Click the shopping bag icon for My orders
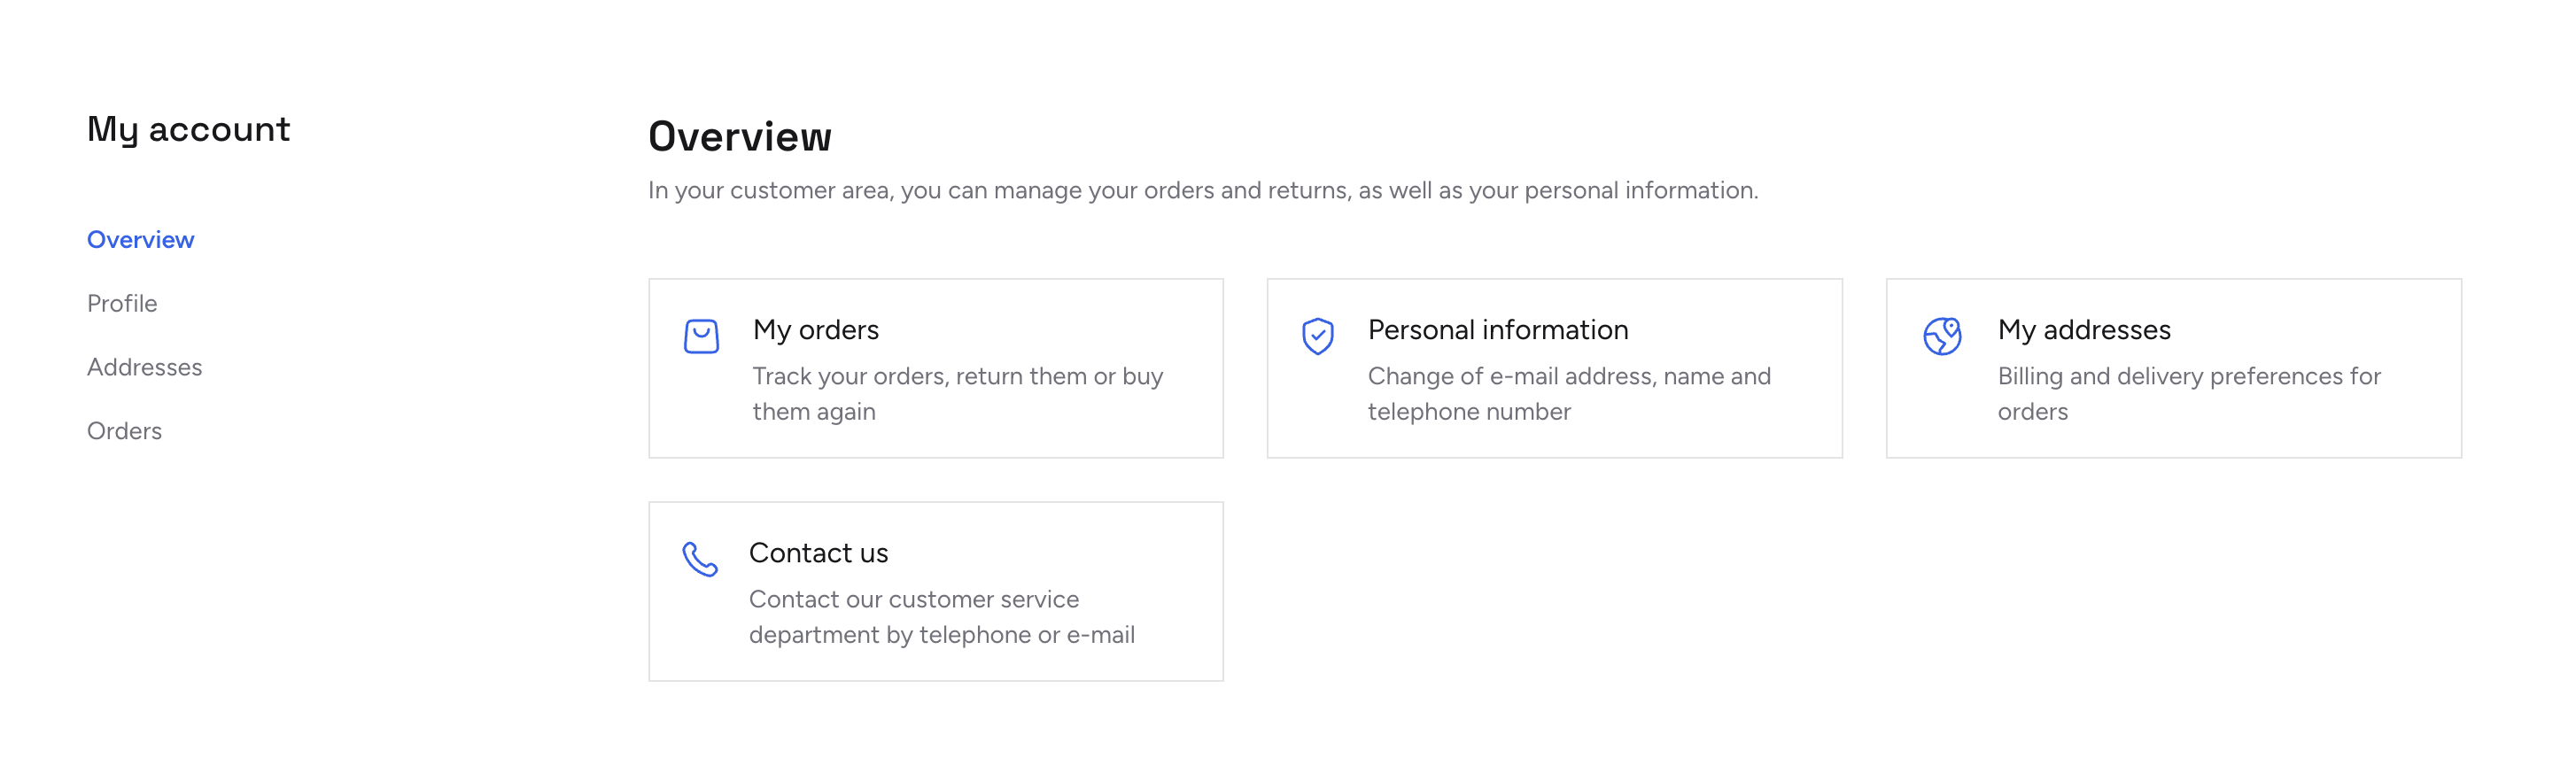The height and width of the screenshot is (781, 2576). [701, 336]
